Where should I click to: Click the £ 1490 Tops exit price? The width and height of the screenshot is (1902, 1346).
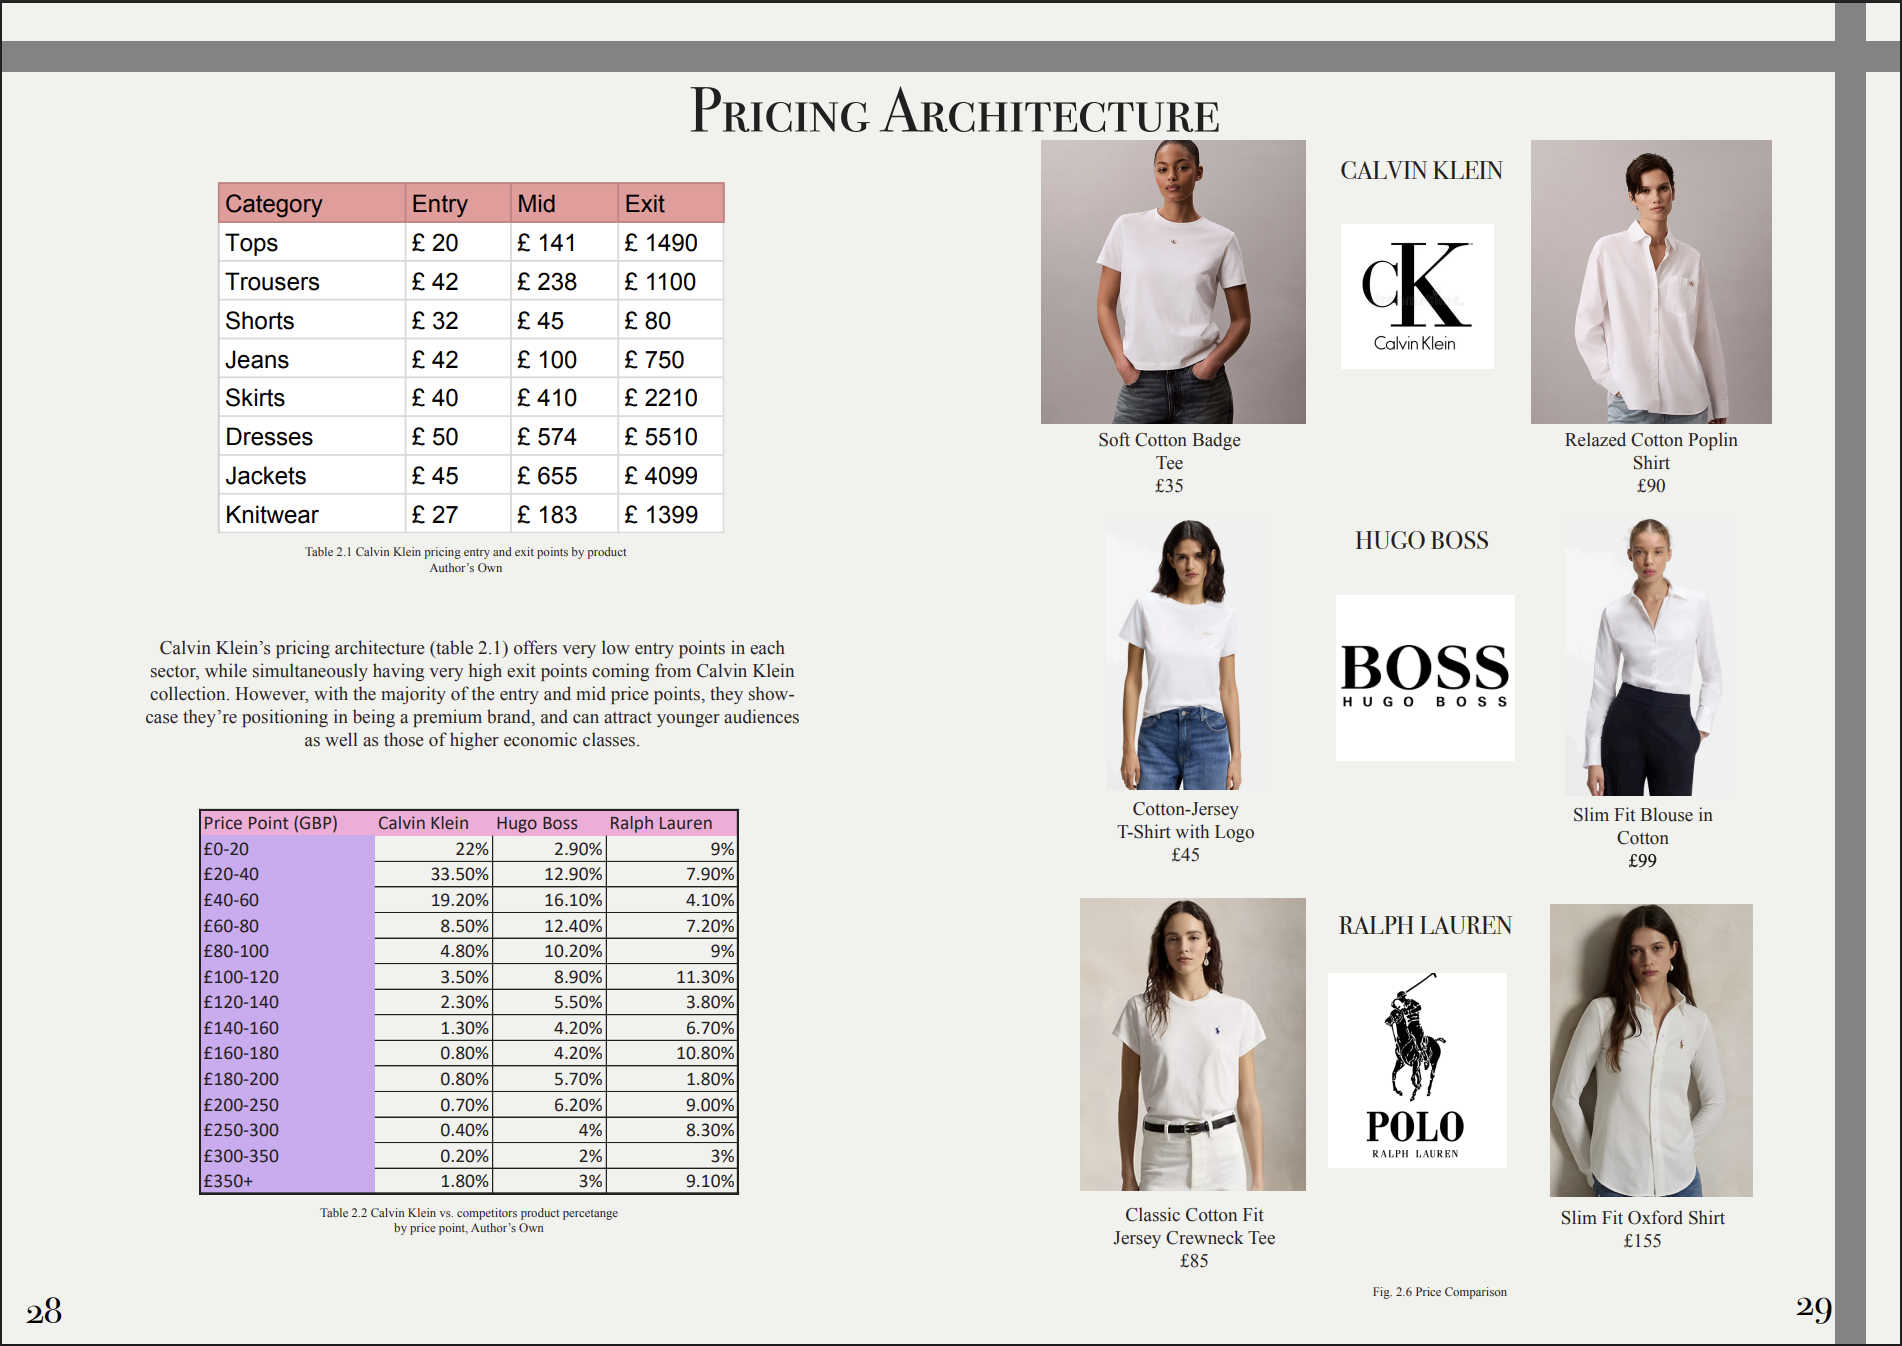pyautogui.click(x=661, y=243)
